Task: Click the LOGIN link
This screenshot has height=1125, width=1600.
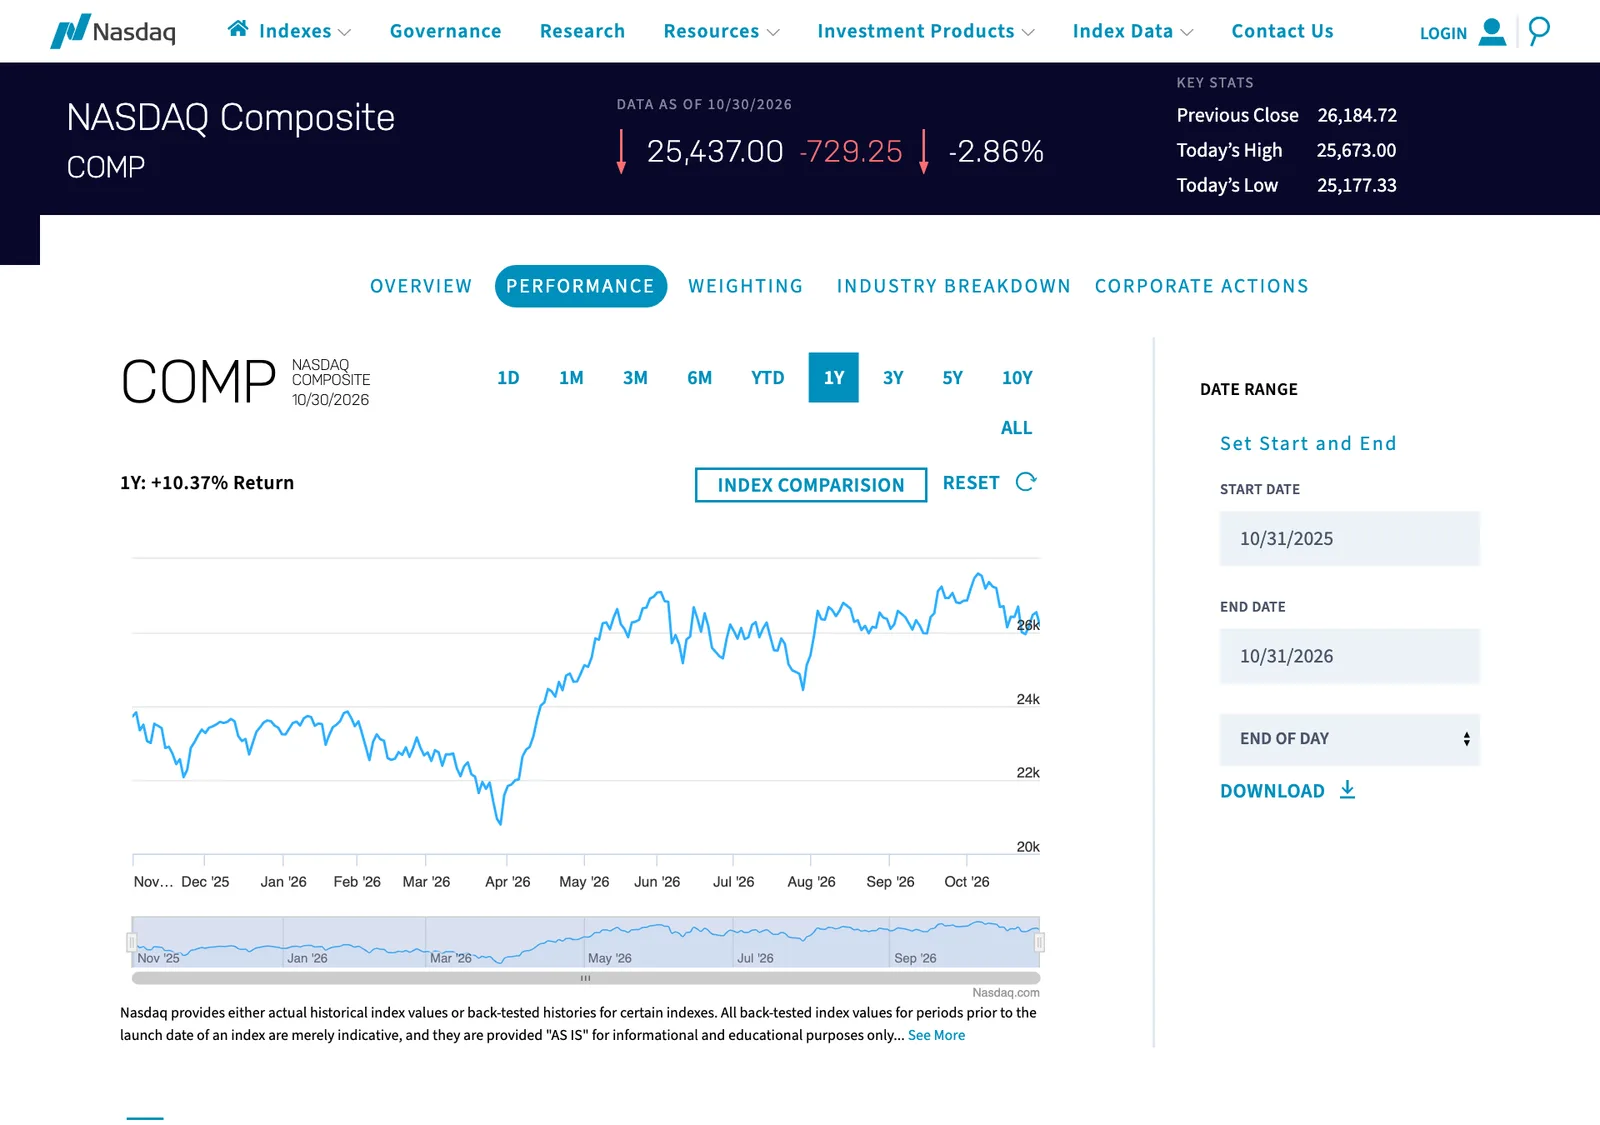Action: (1443, 33)
